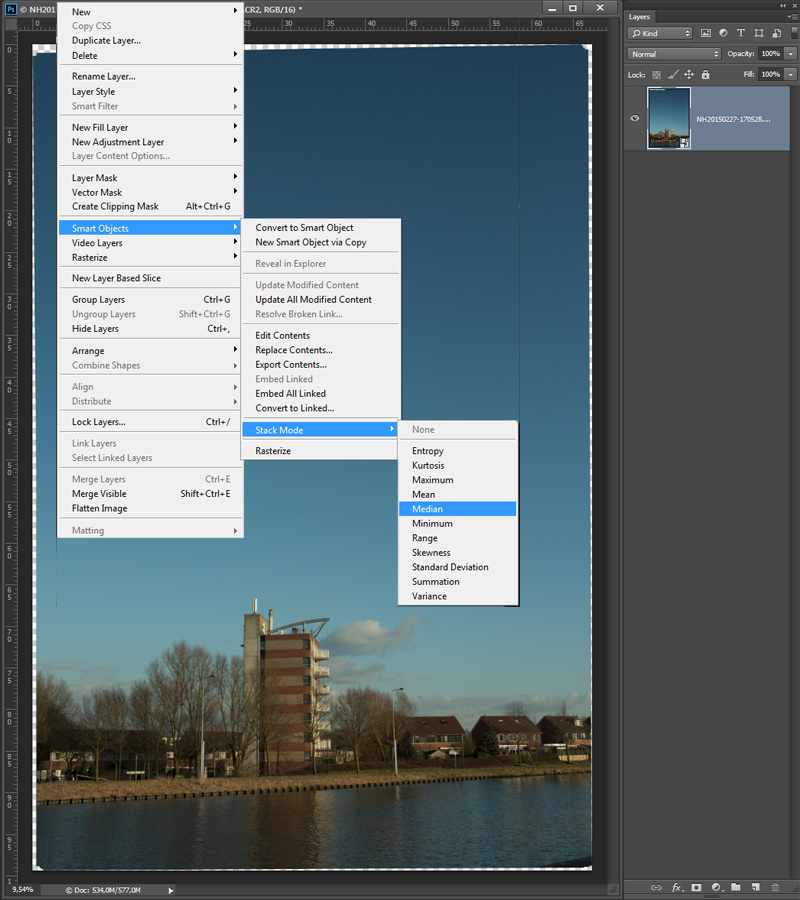Choose Entropy stack mode
Viewport: 800px width, 900px height.
(x=457, y=451)
